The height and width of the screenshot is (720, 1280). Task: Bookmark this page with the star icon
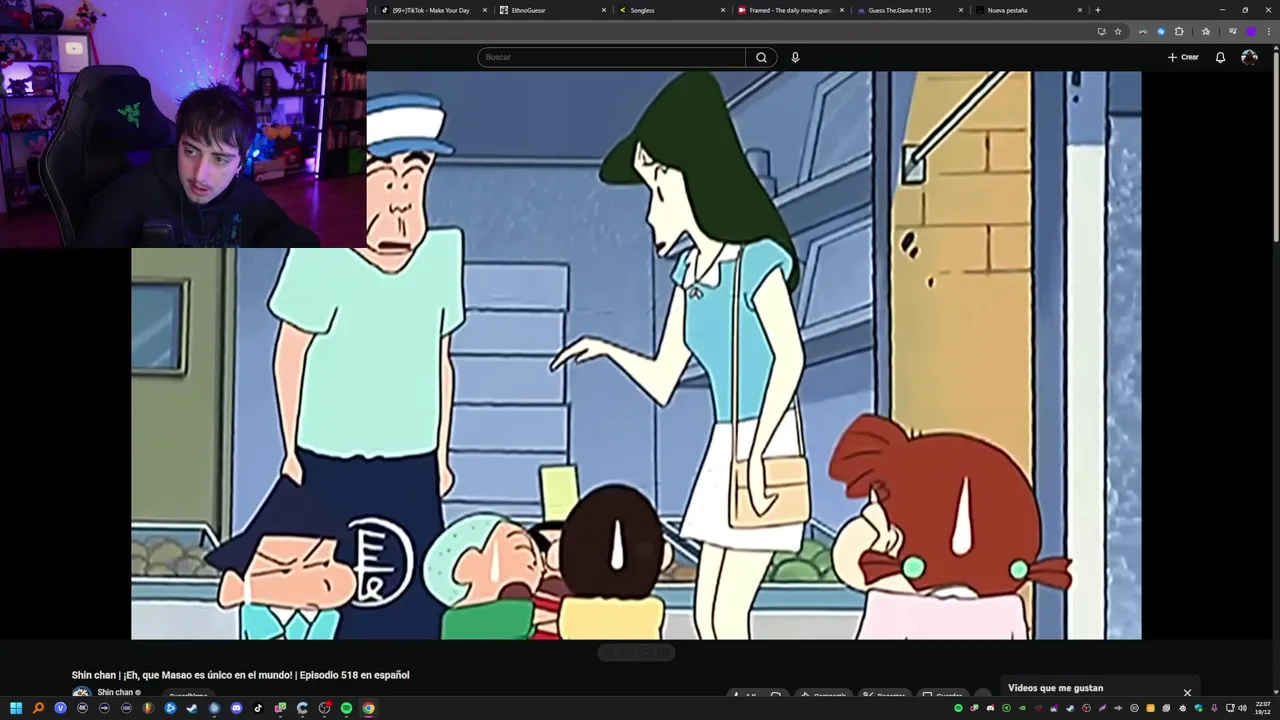point(1118,31)
